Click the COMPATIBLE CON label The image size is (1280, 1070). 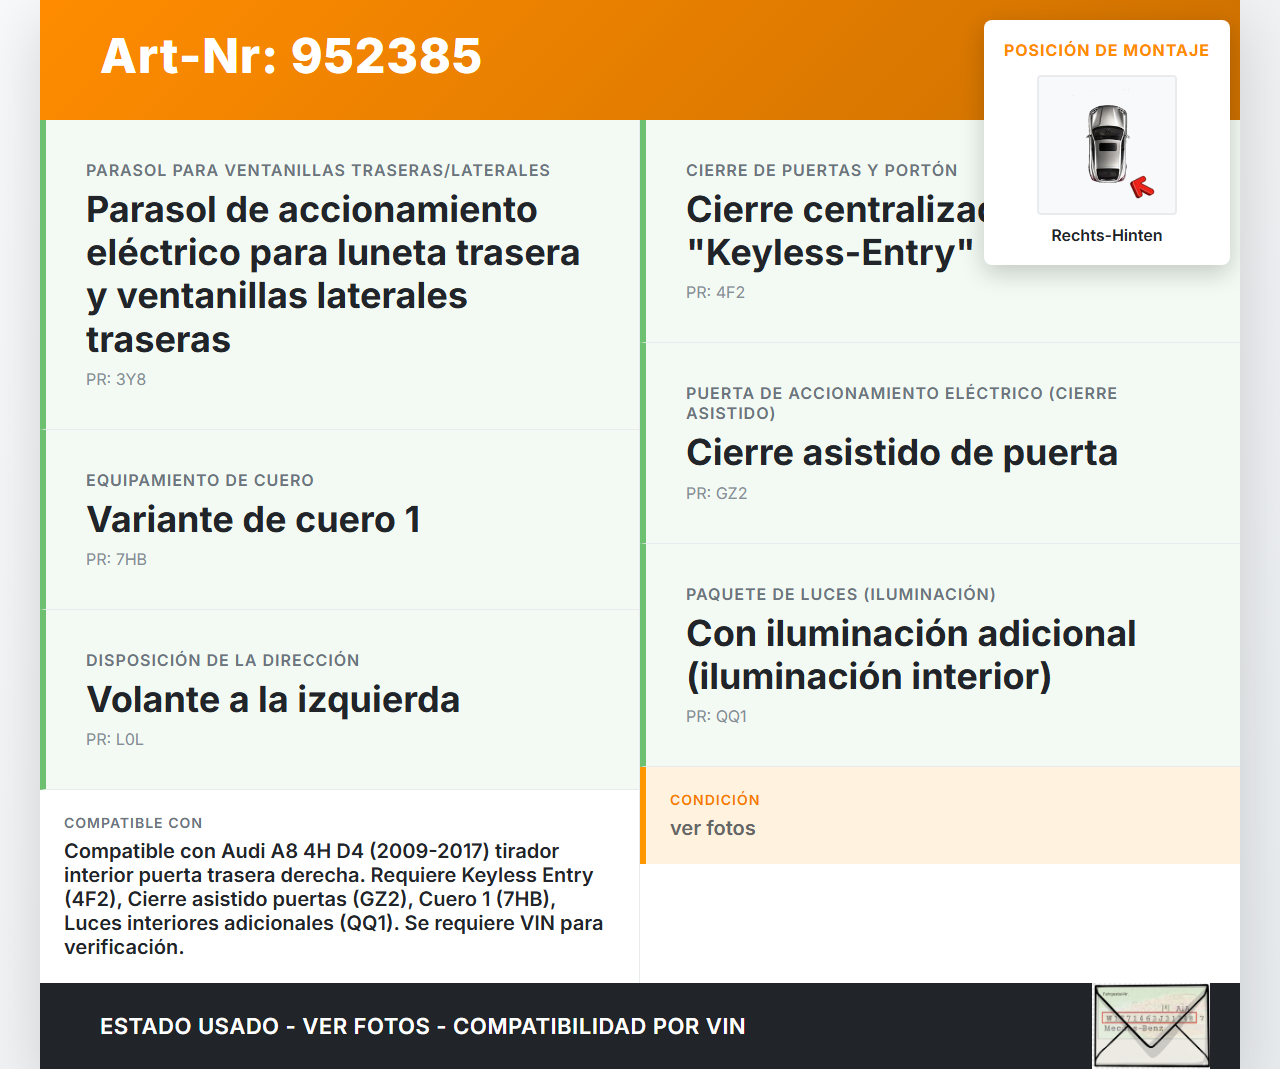click(133, 823)
